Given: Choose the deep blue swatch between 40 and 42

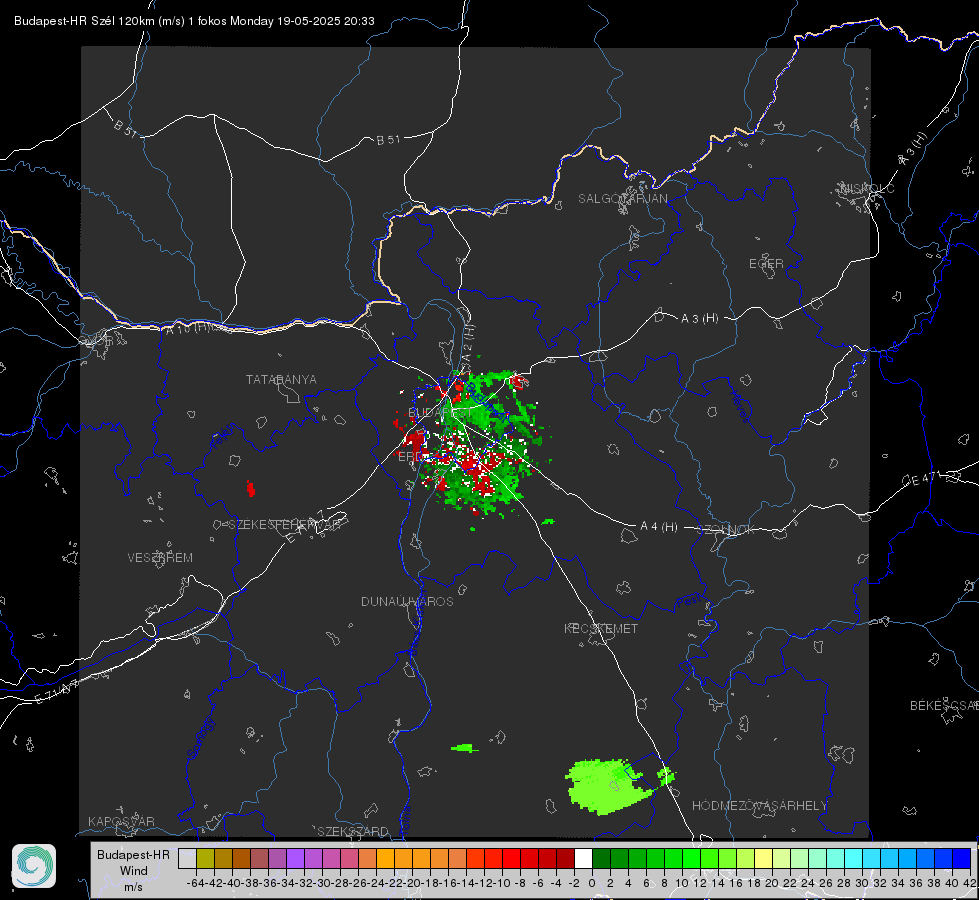Looking at the screenshot, I should 961,858.
